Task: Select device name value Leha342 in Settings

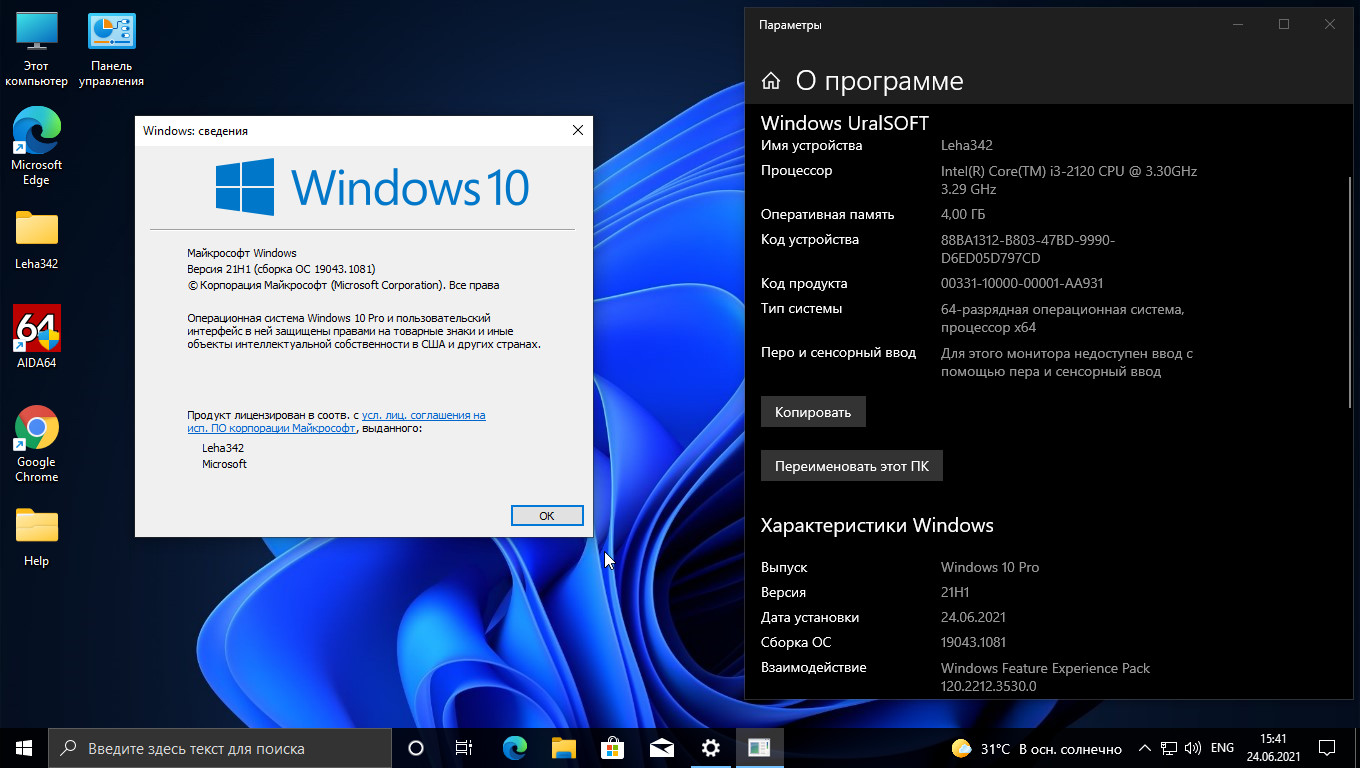Action: 967,145
